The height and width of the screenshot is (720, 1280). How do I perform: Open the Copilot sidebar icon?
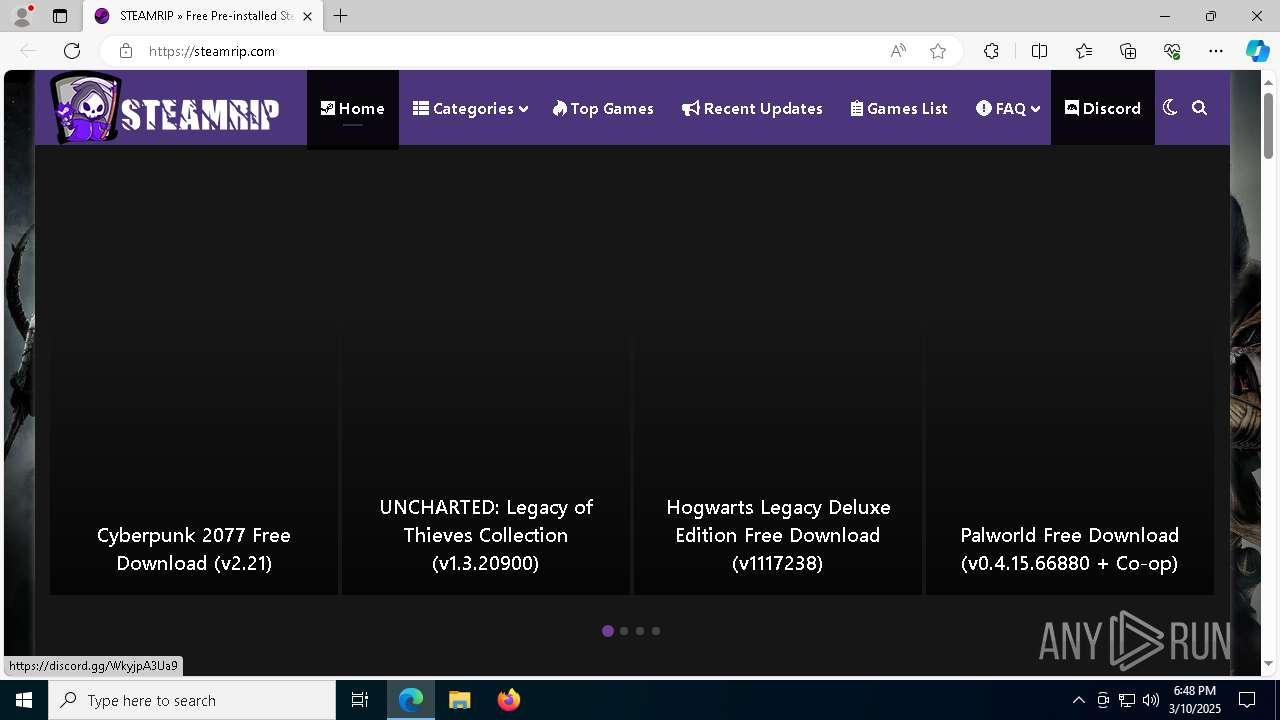1257,51
